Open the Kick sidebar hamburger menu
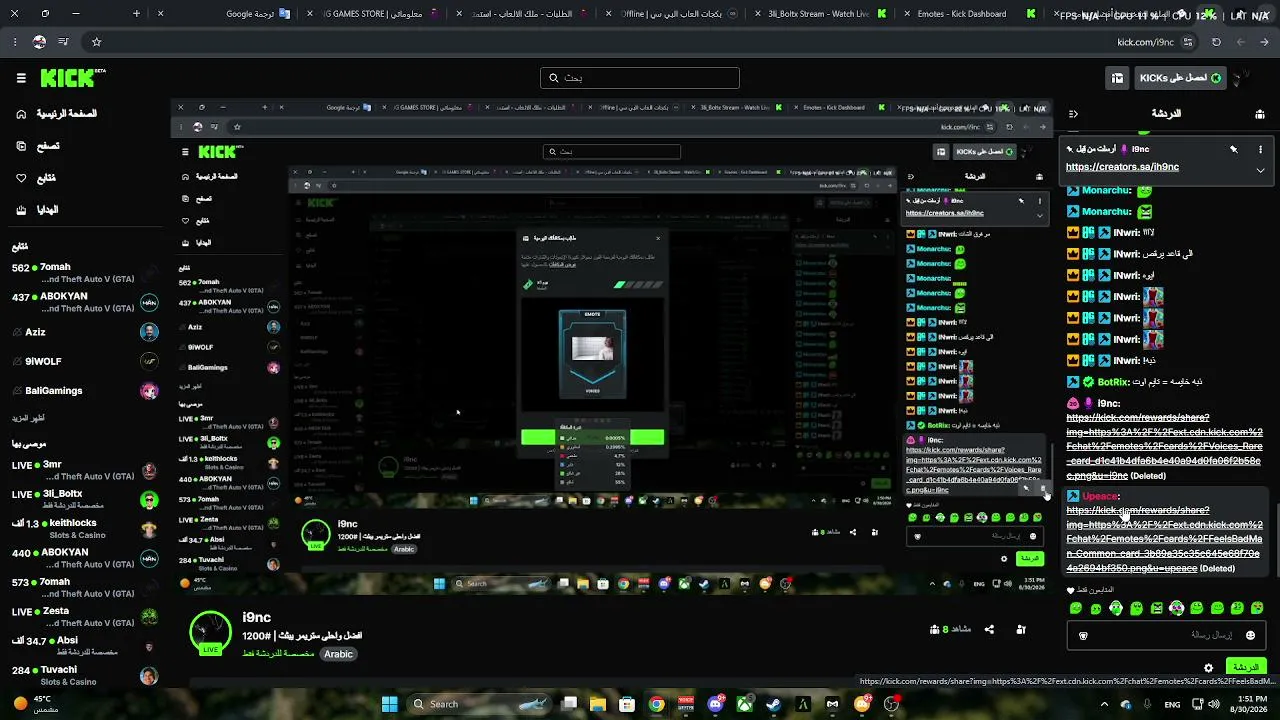Screen dimensions: 1280x720 [21, 78]
